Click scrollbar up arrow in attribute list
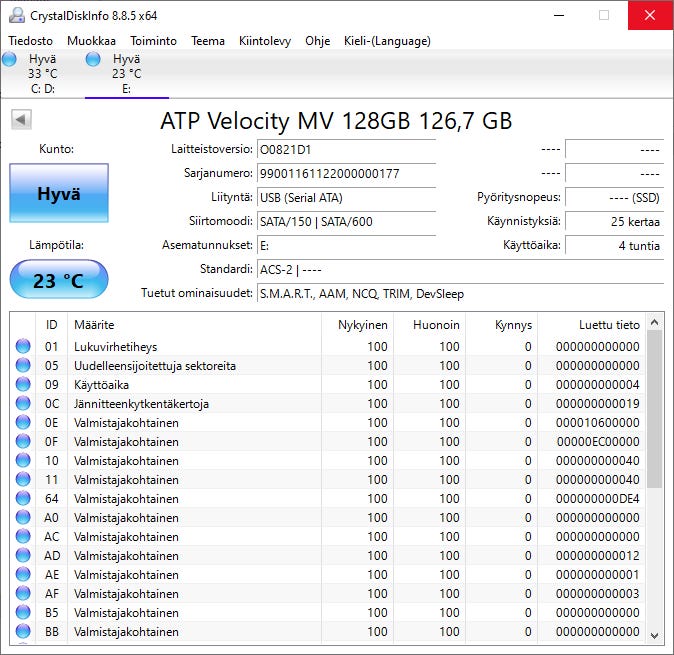 (655, 324)
